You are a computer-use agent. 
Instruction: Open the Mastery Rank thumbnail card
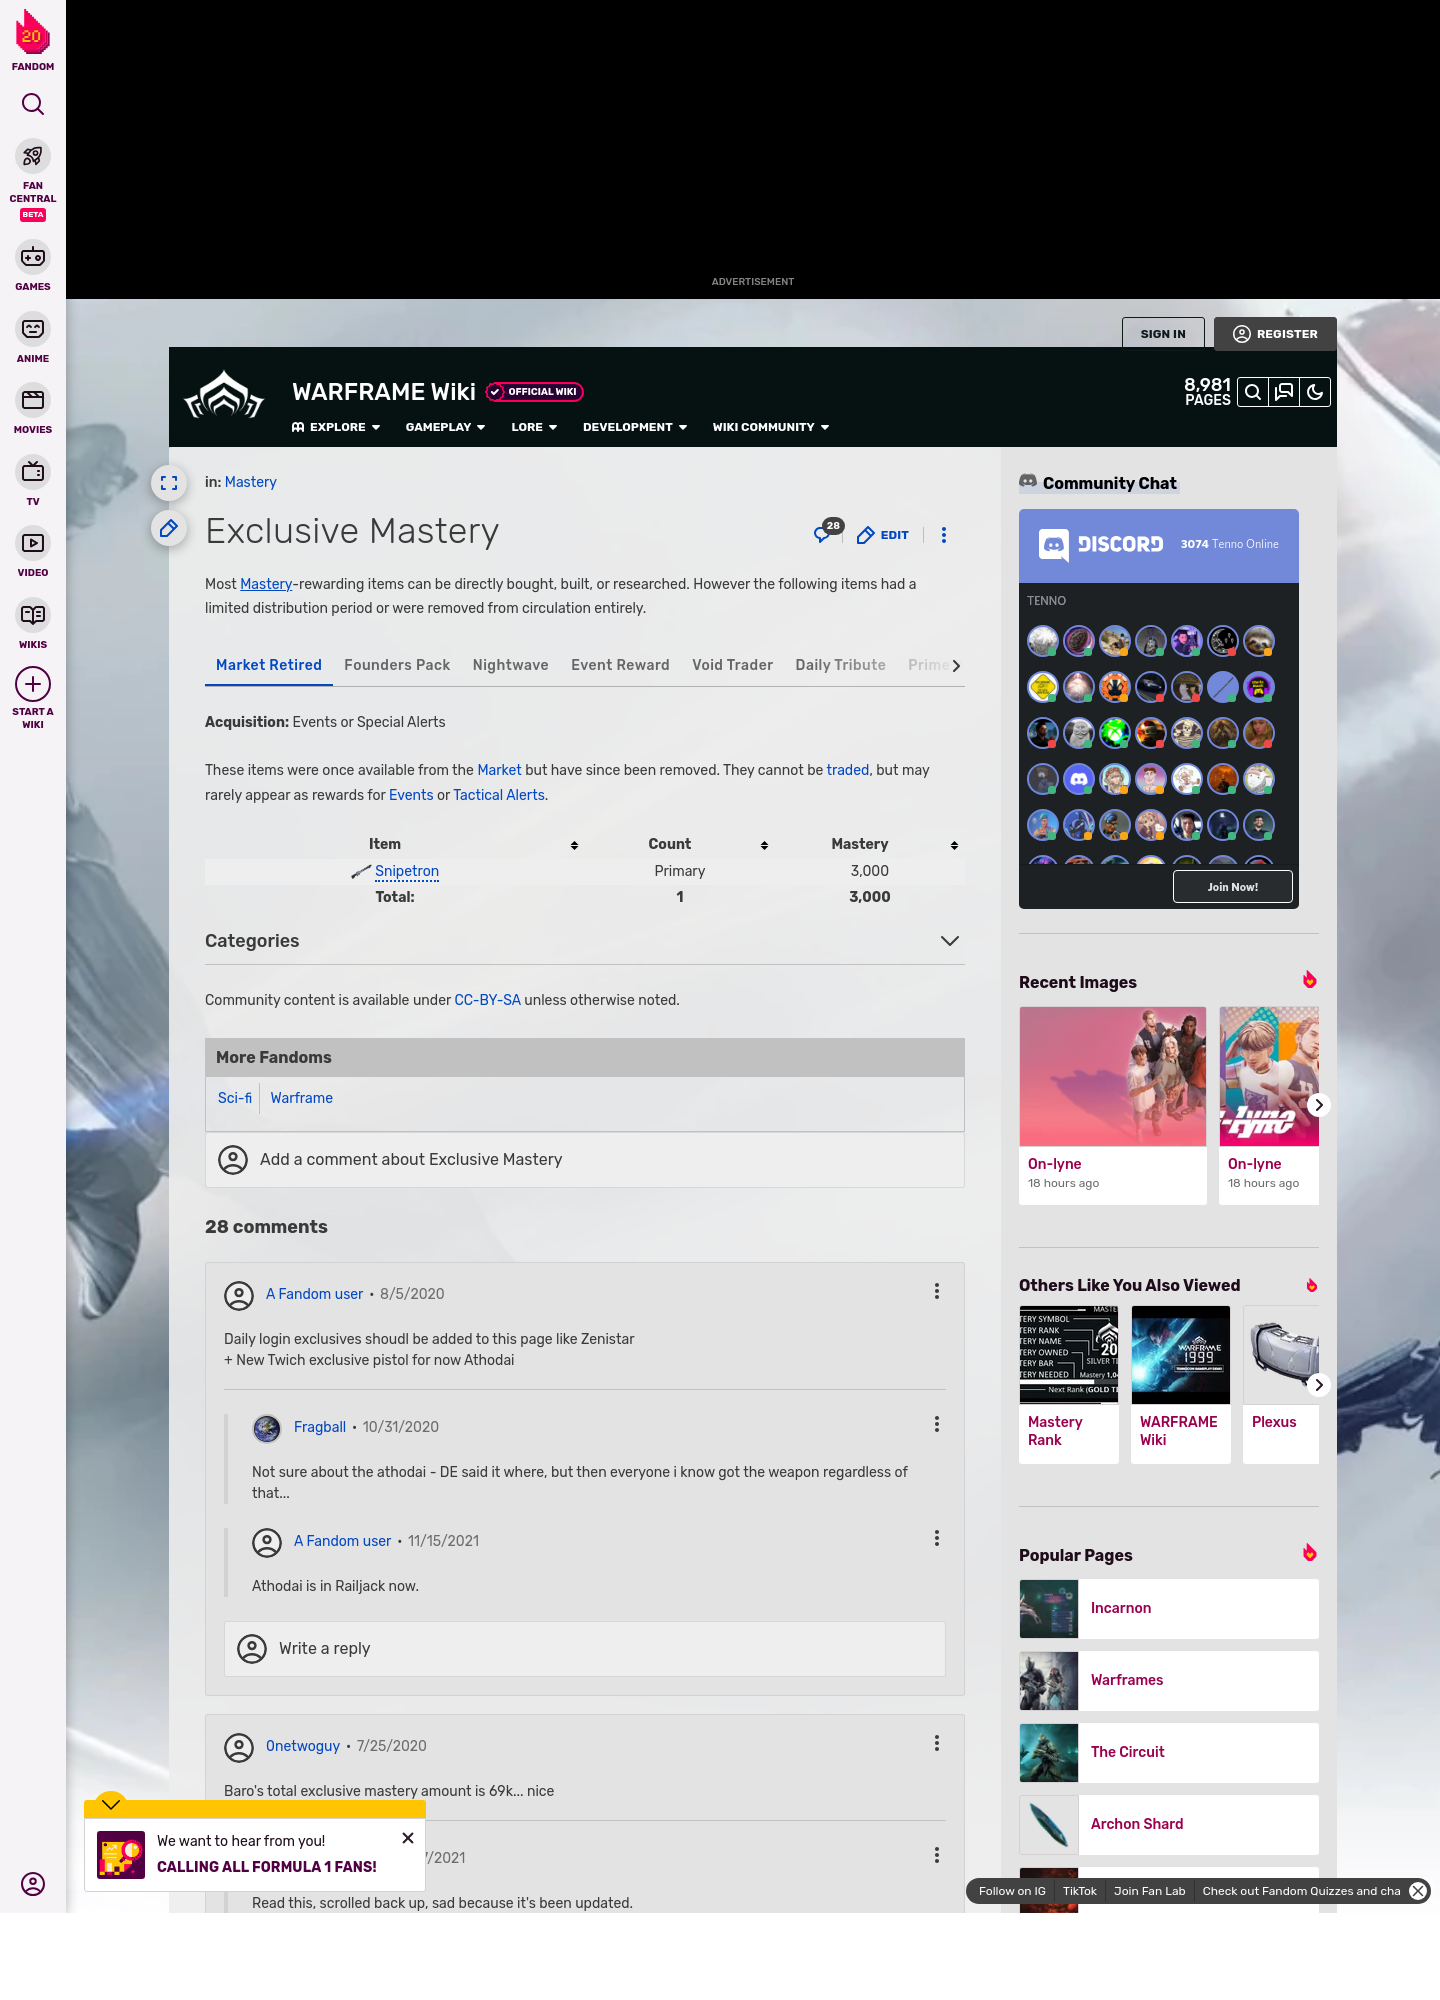pos(1069,1385)
